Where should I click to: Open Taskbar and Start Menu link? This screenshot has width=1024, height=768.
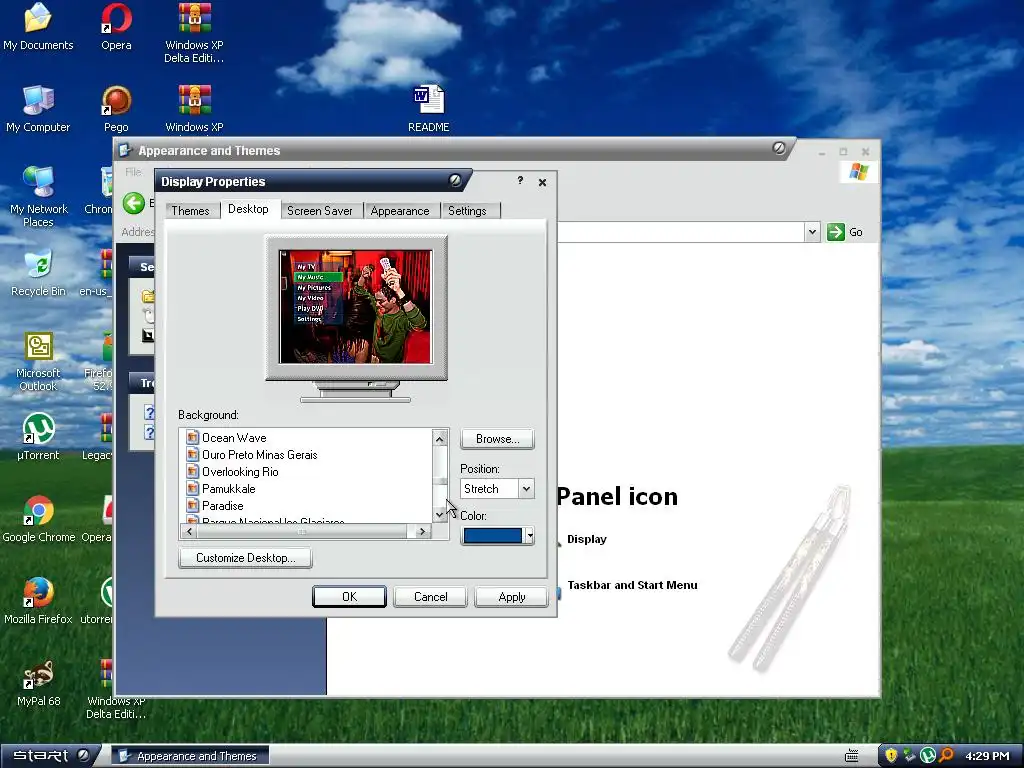(632, 585)
